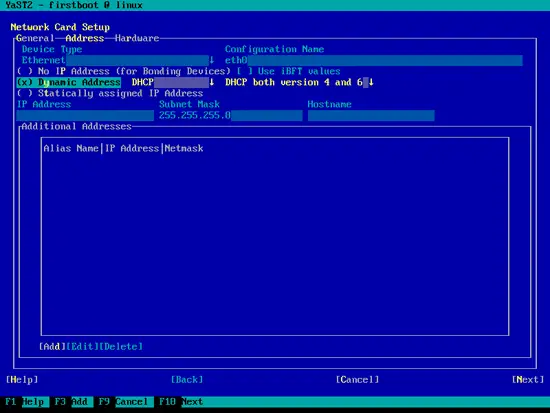Toggle the Use iBFT values checkbox
550x413 pixels.
pyautogui.click(x=289, y=71)
